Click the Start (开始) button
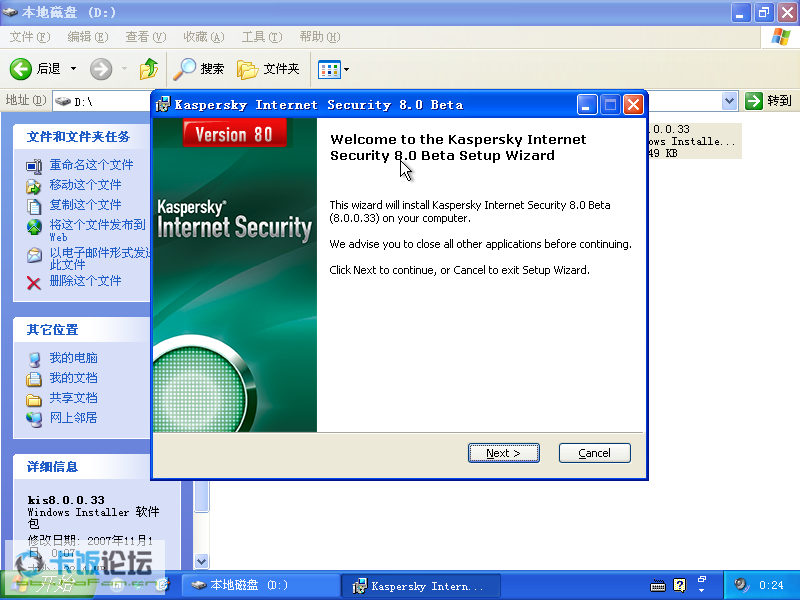 [x=46, y=585]
